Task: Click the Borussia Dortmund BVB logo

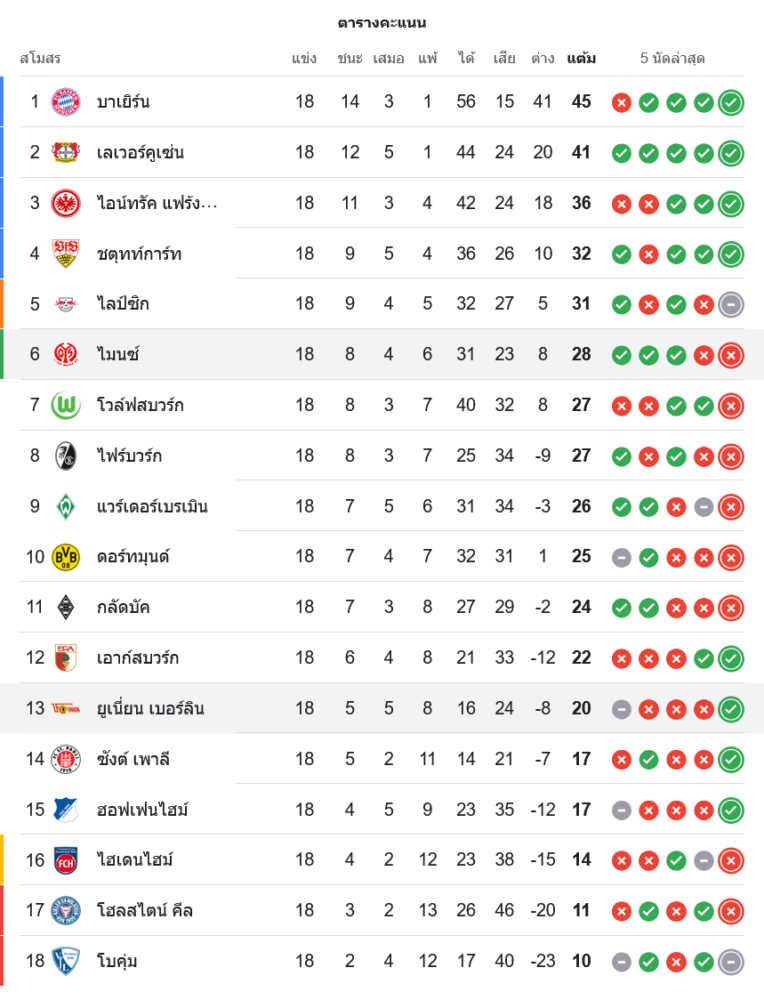Action: point(65,556)
